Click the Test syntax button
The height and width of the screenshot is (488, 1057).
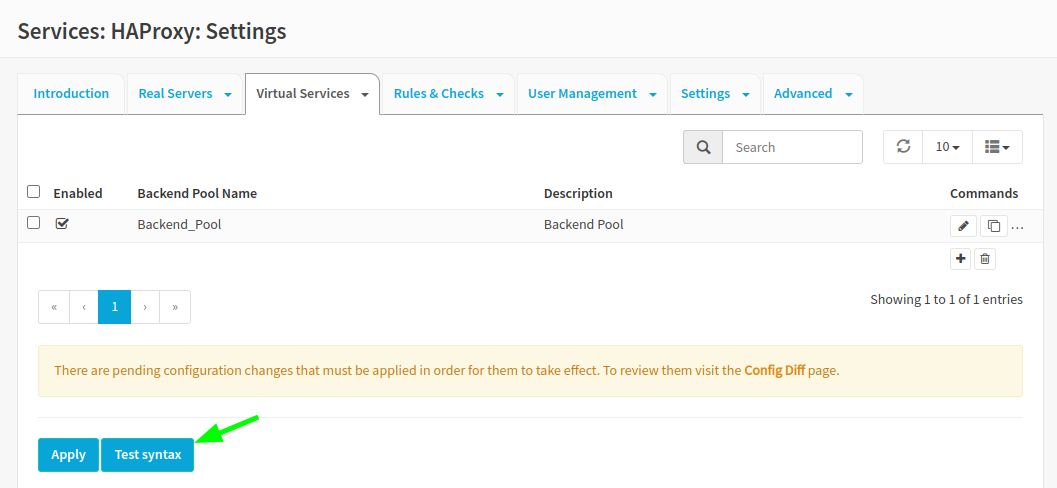(148, 455)
